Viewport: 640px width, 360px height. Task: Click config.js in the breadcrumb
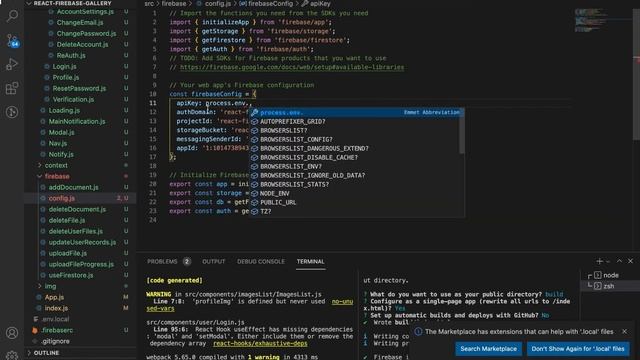coord(218,4)
